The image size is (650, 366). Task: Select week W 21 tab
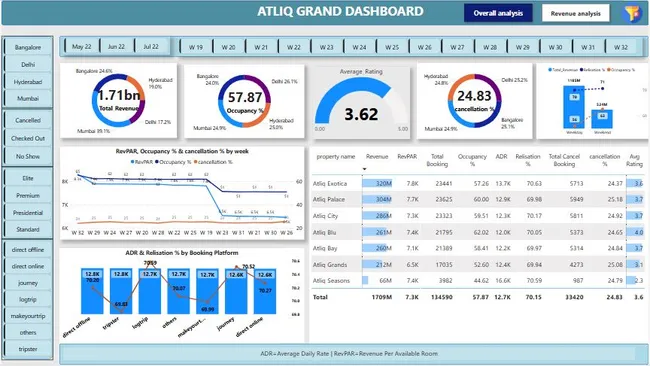pos(261,47)
